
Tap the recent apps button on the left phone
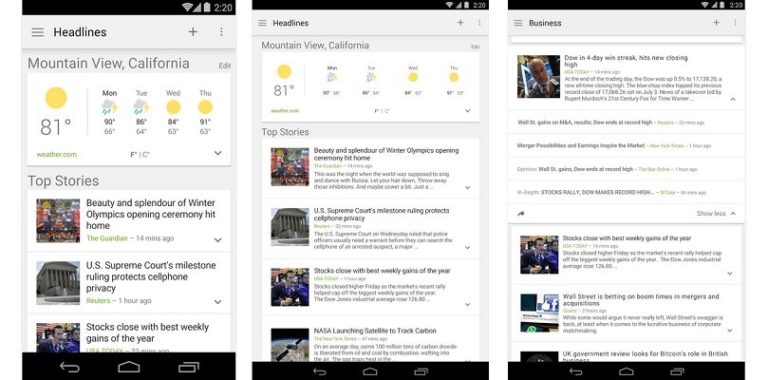[x=189, y=367]
